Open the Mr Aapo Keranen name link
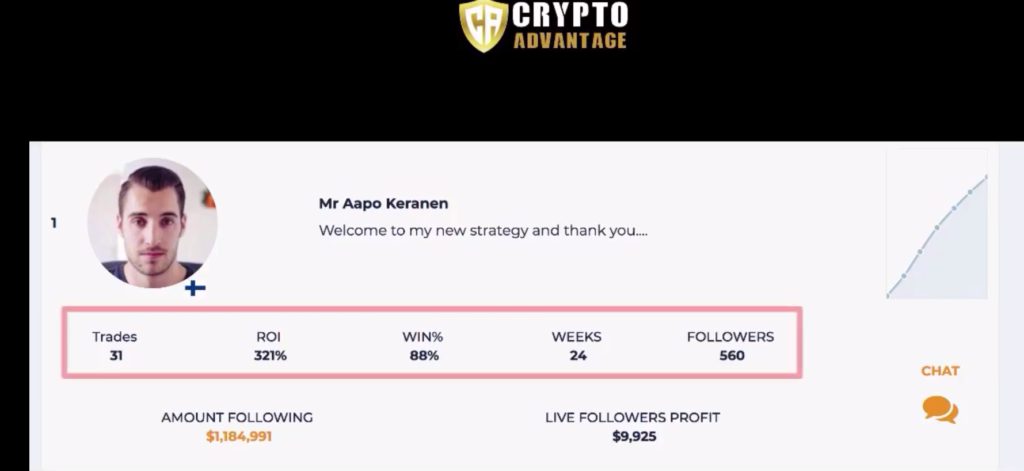The image size is (1024, 471). point(383,203)
